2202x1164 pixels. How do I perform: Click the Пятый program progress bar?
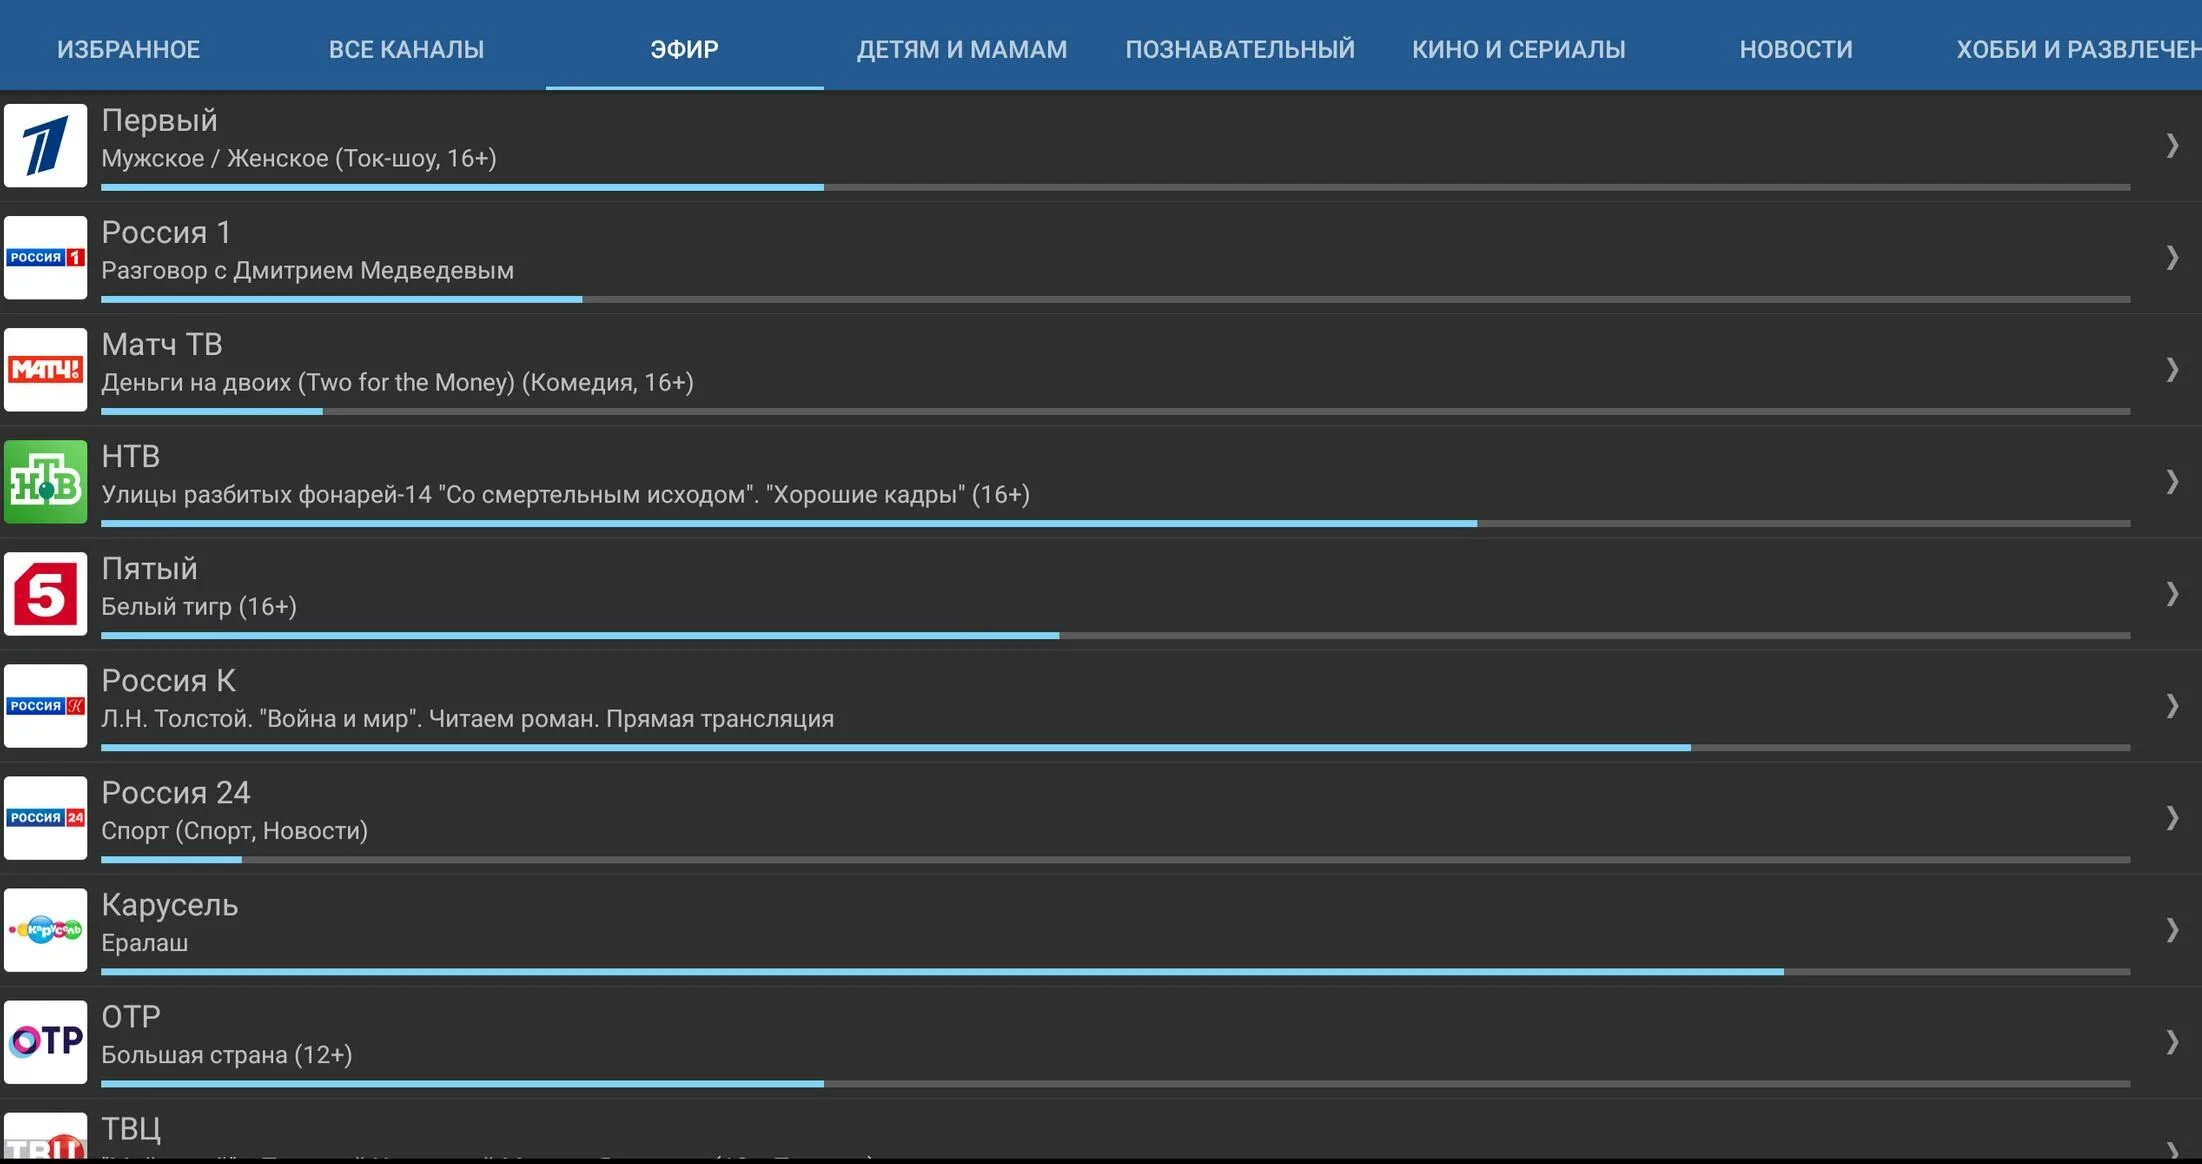click(x=1115, y=635)
